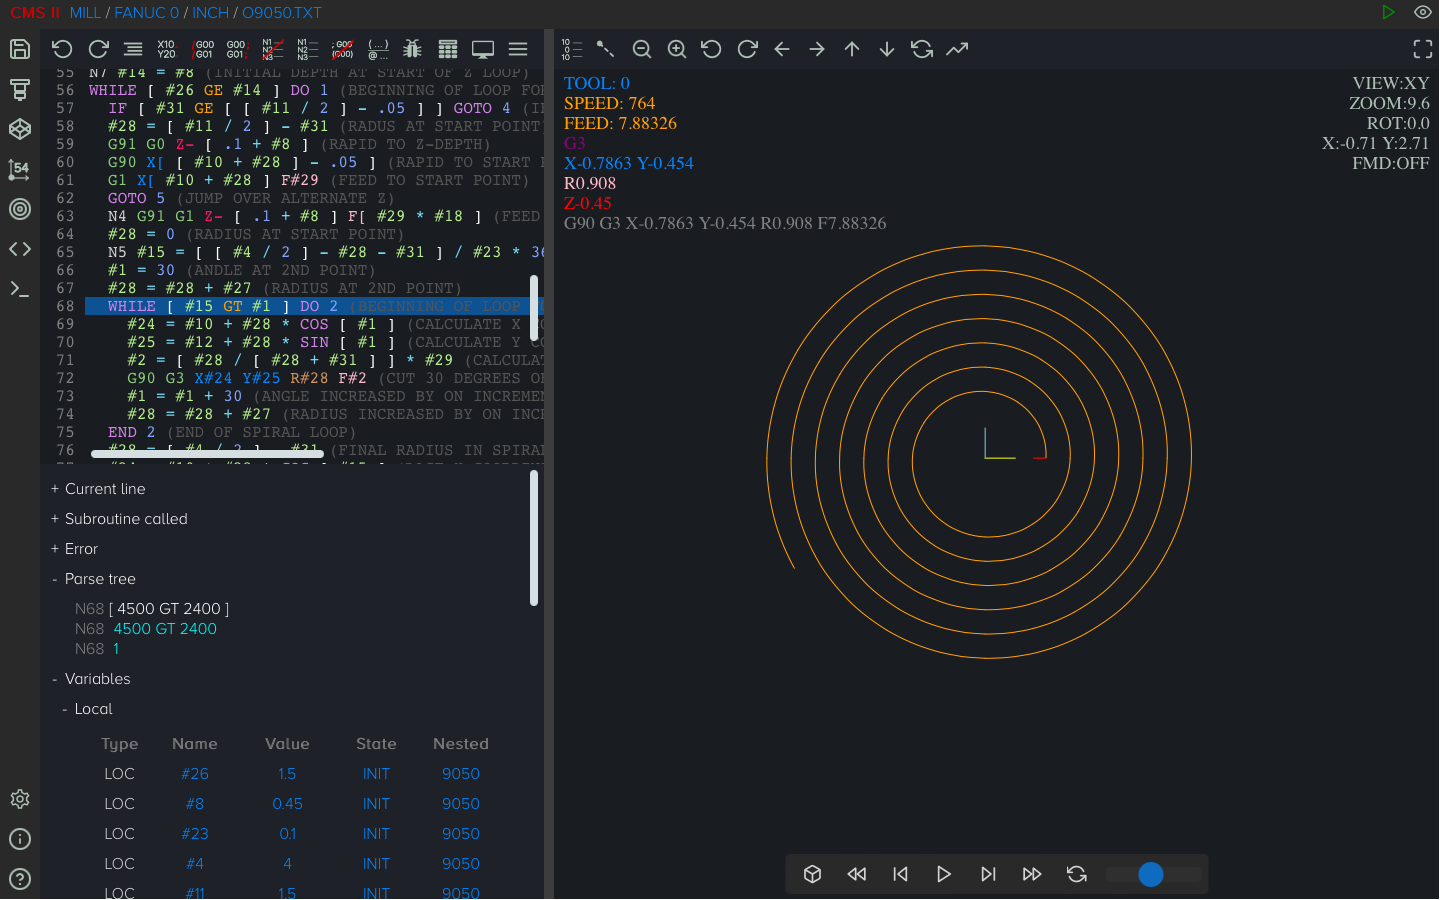
Task: Click the step back playback button
Action: pyautogui.click(x=900, y=874)
